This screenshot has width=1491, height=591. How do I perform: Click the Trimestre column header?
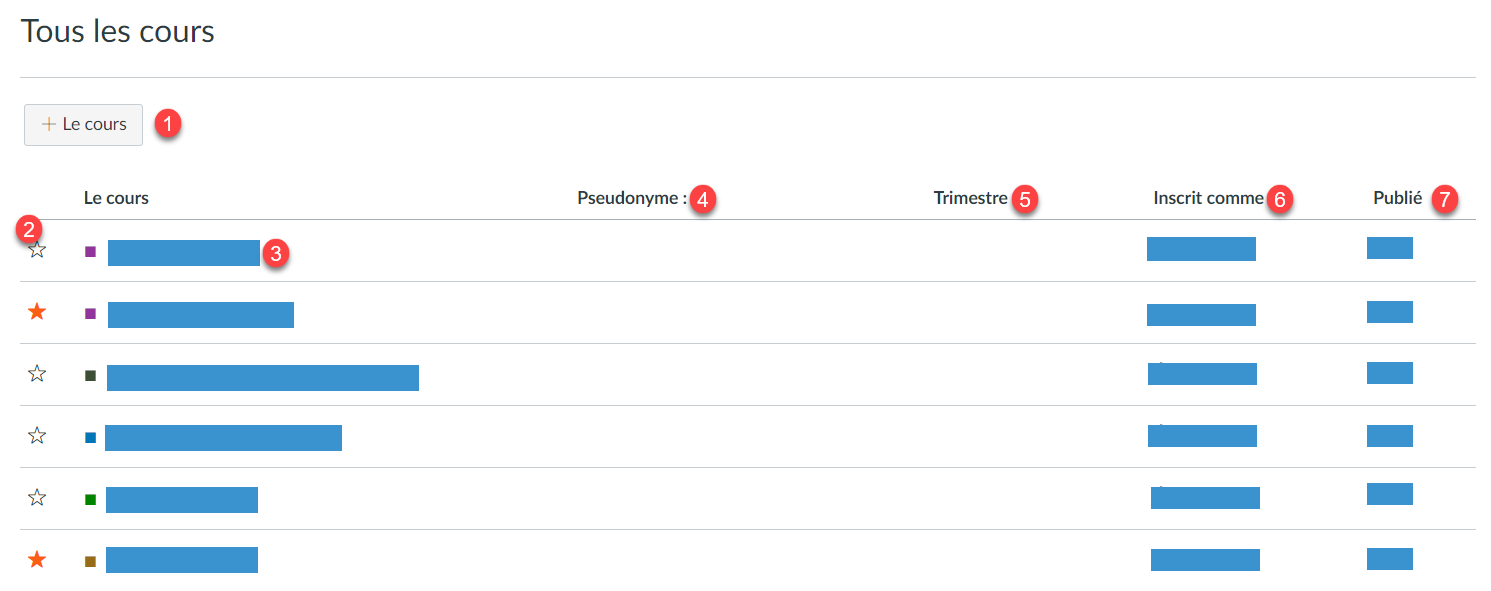coord(971,198)
